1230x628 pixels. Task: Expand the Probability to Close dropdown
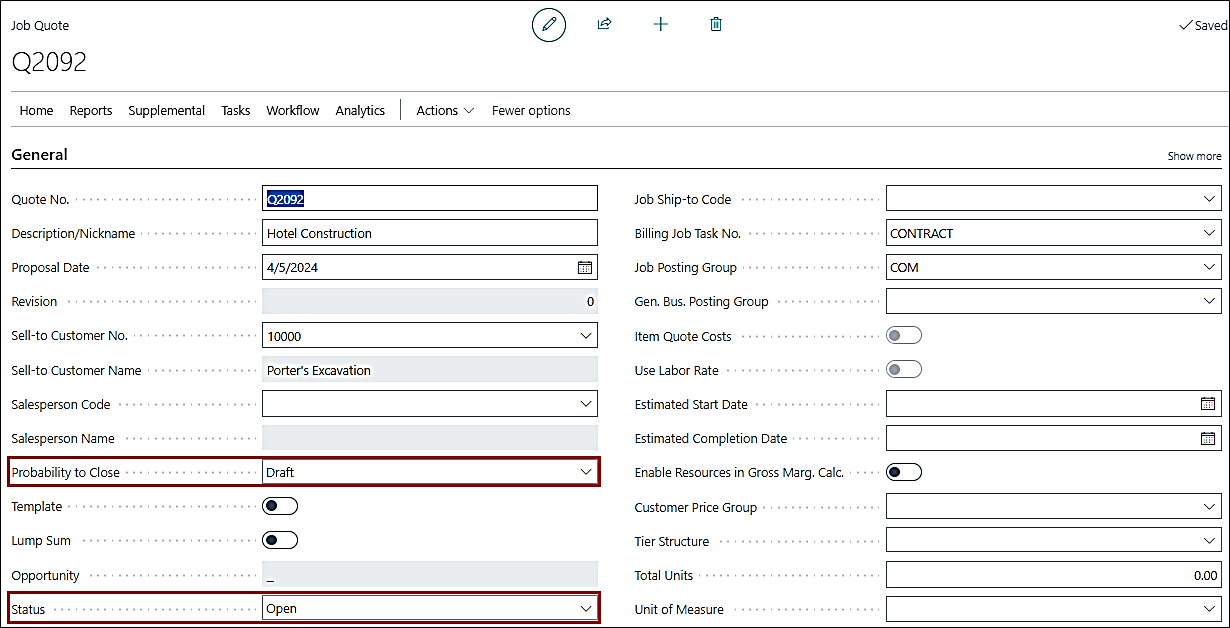[586, 472]
